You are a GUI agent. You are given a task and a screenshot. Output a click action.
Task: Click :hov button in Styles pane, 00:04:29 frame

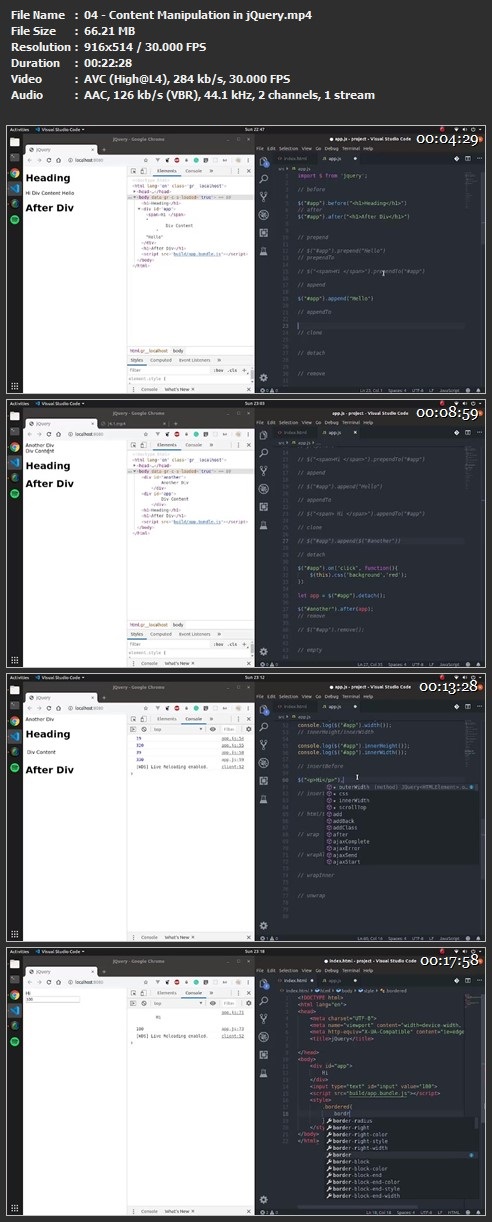point(218,370)
